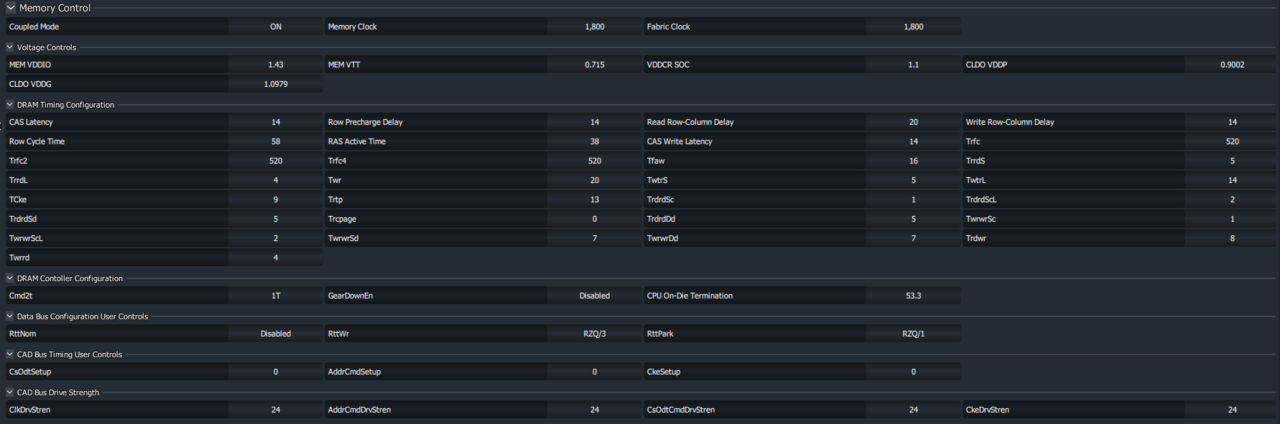Collapse CAD Bus Timing User Controls

[x=10, y=354]
